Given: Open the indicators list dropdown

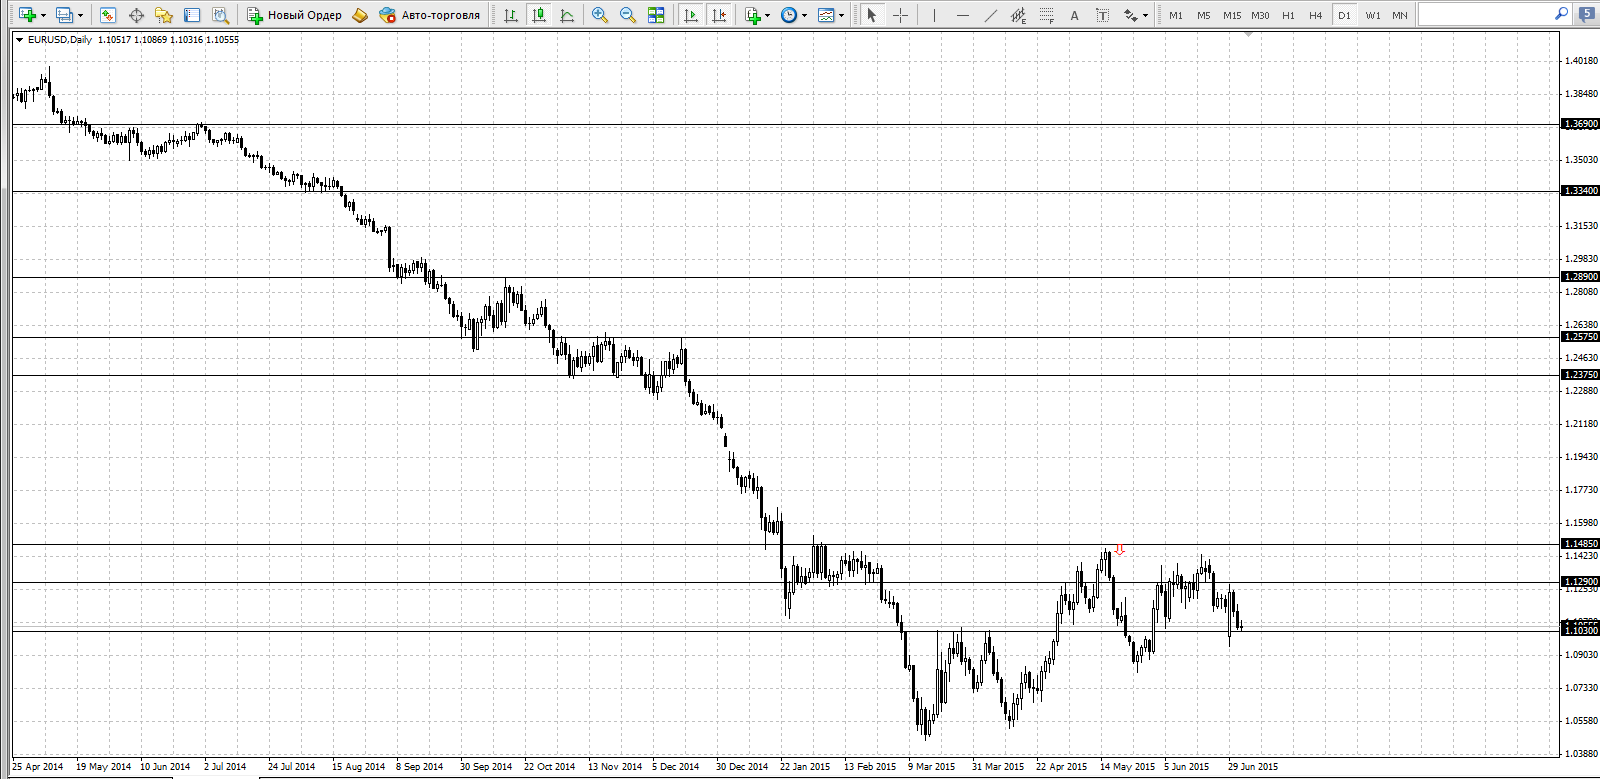Looking at the screenshot, I should click(x=757, y=15).
